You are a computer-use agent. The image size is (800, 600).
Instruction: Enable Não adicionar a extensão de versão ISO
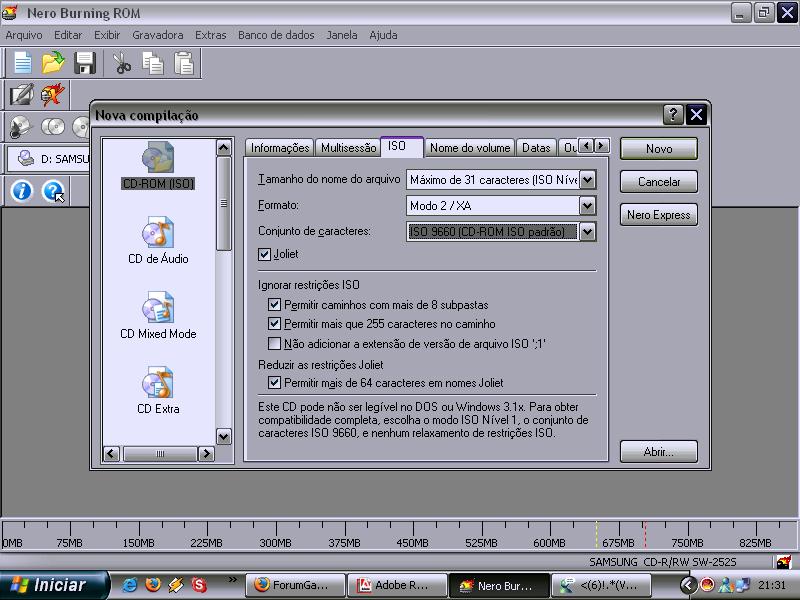click(274, 343)
